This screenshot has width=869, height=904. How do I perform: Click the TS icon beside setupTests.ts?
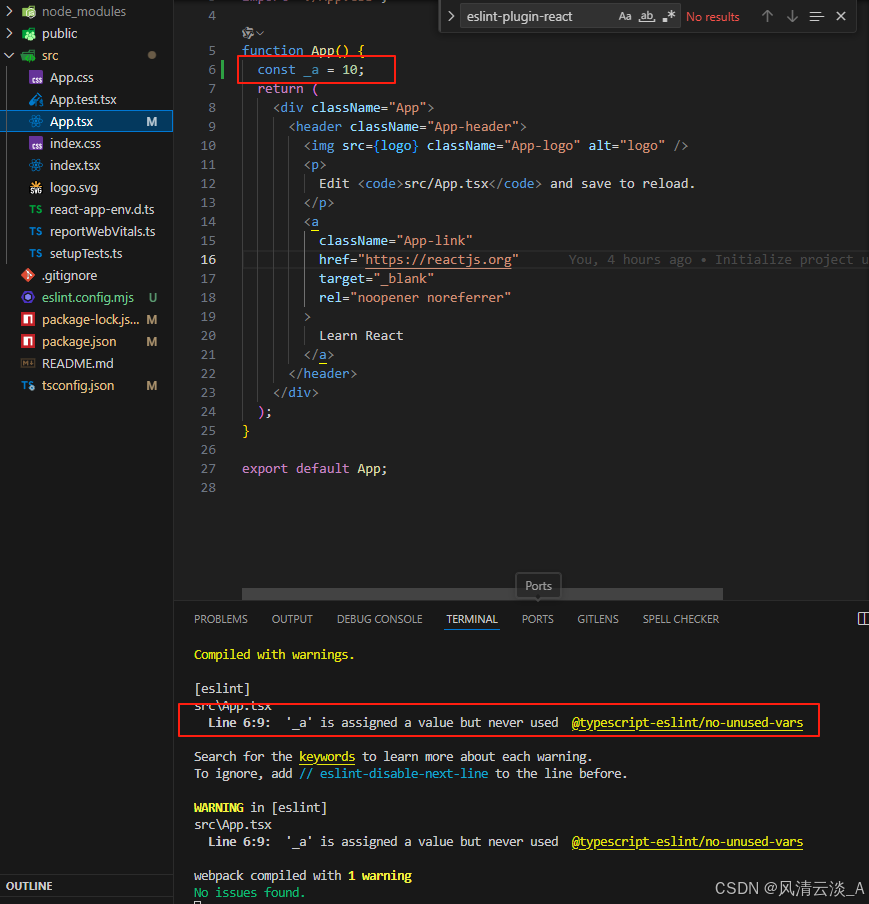[36, 253]
